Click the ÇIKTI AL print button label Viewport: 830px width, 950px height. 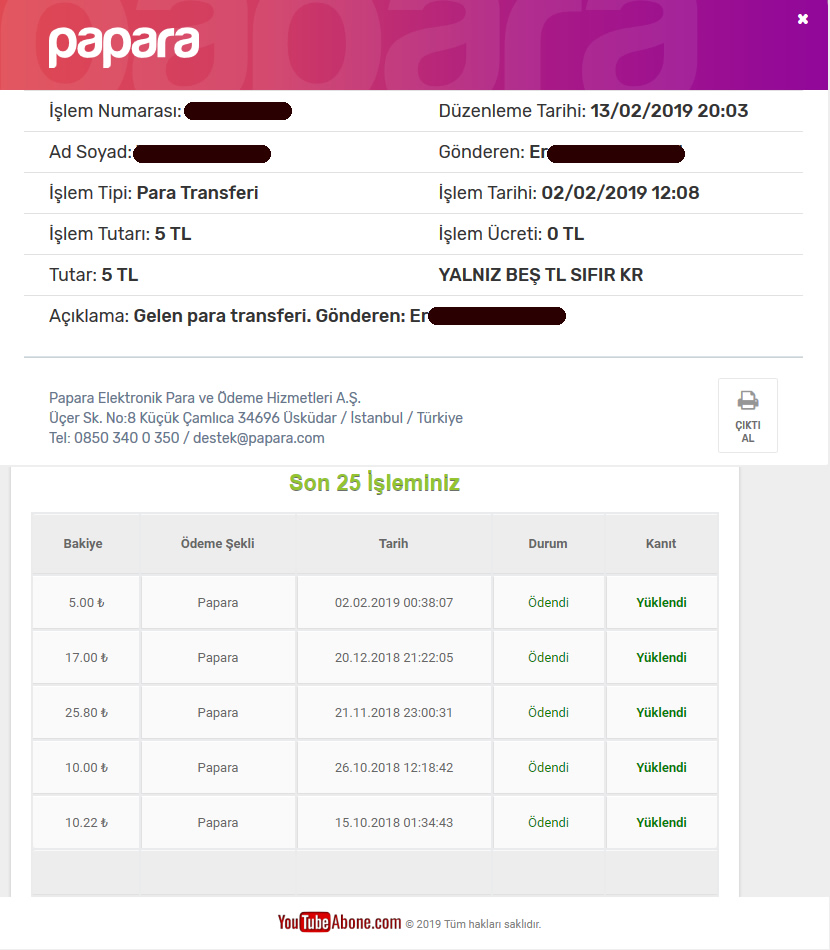tap(748, 431)
